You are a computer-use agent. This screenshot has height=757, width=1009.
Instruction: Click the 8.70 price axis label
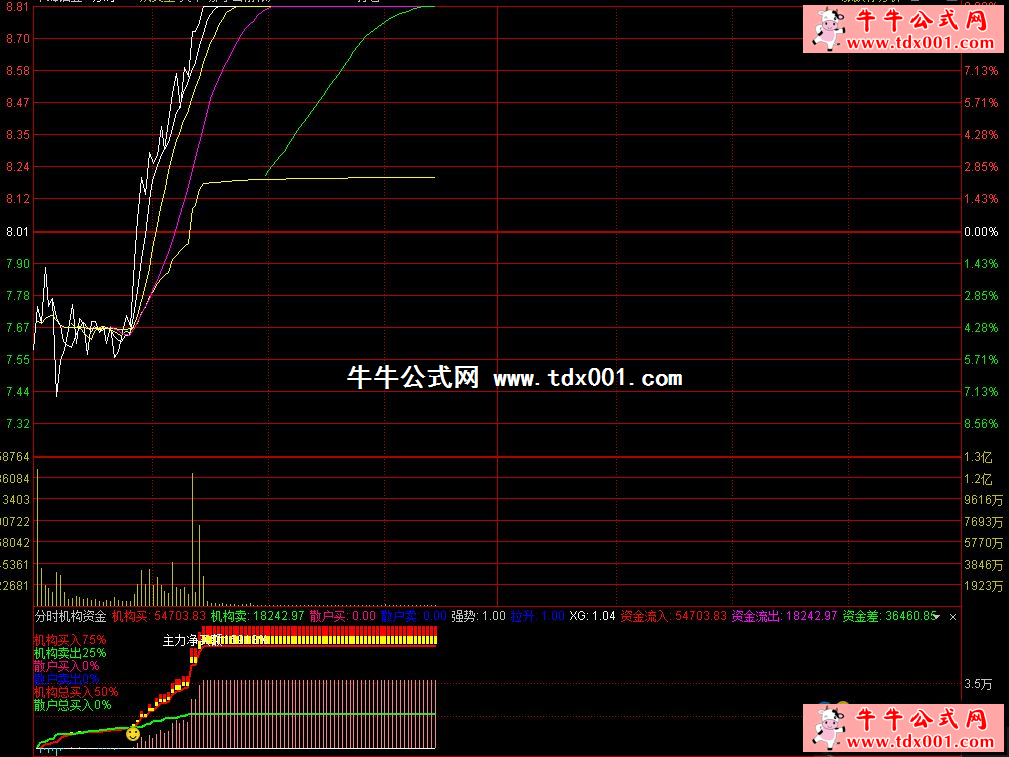[x=17, y=39]
